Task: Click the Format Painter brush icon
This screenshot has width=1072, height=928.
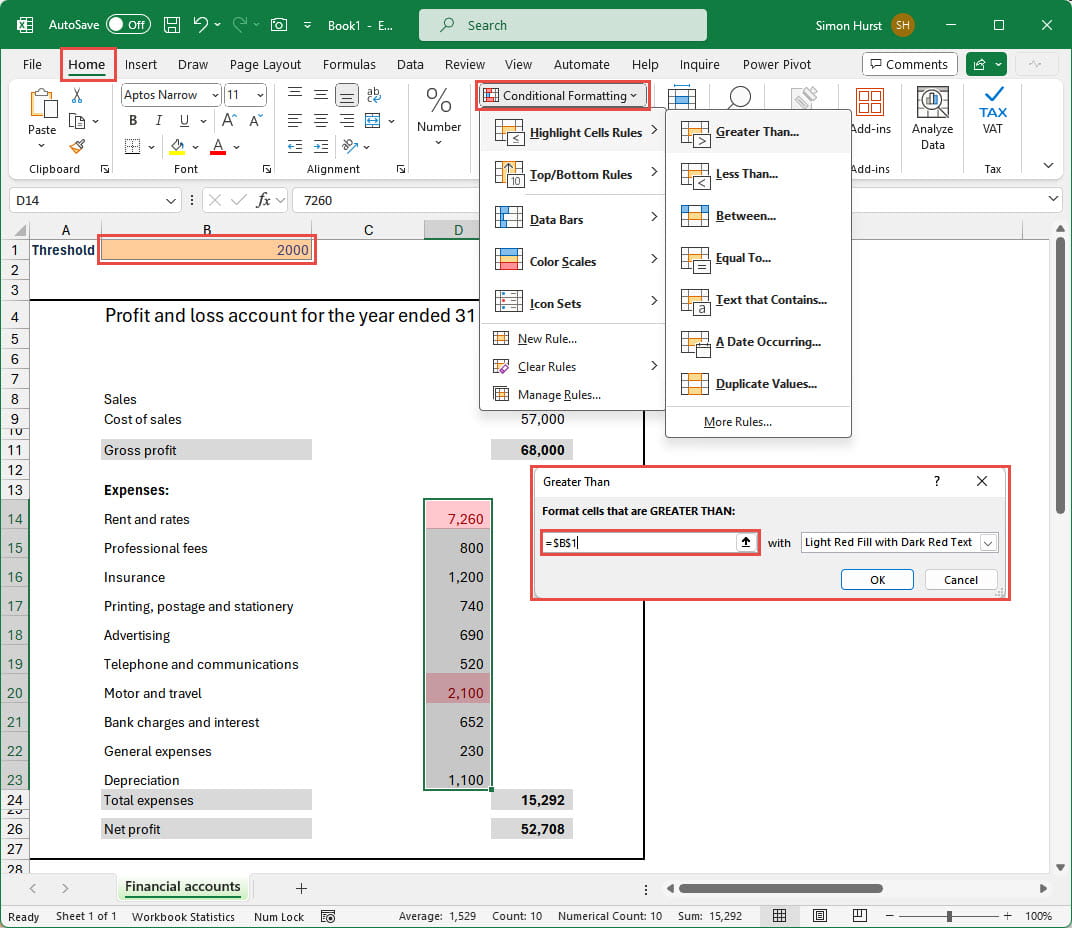Action: point(77,146)
